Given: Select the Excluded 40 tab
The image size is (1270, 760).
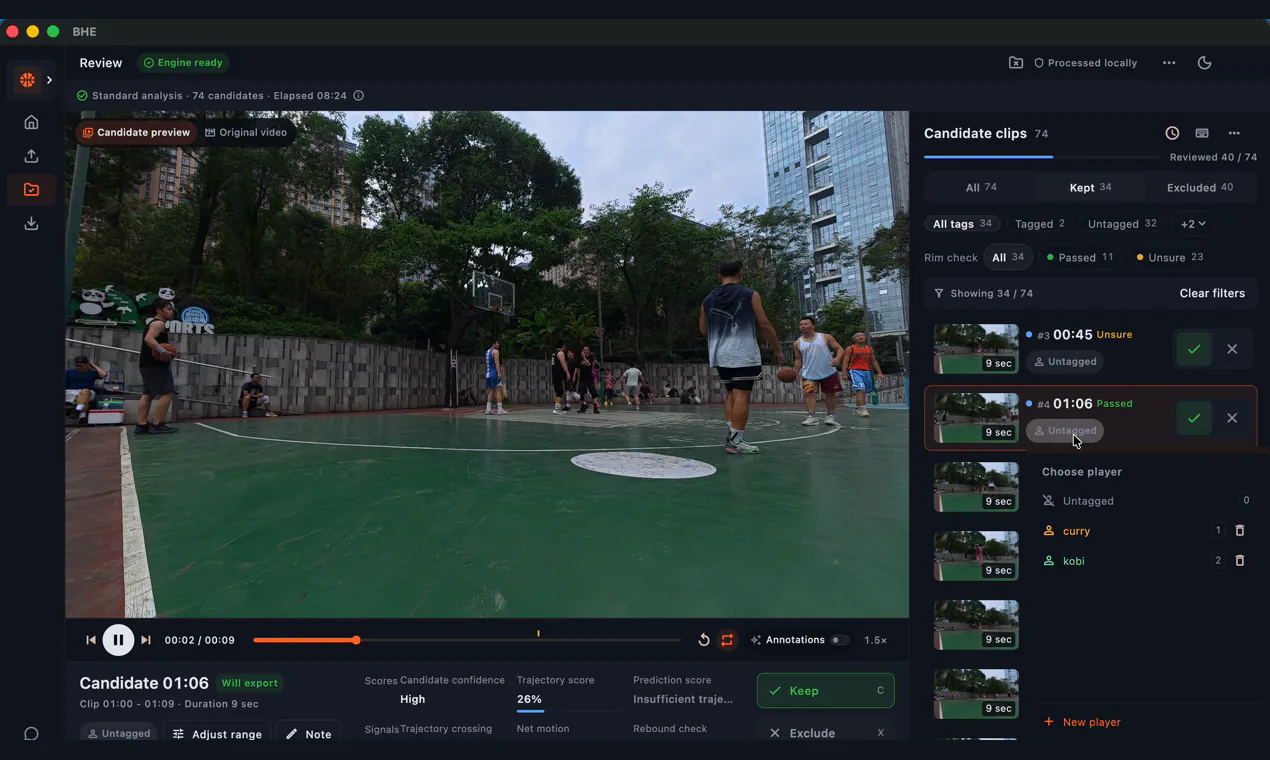Looking at the screenshot, I should coord(1199,187).
